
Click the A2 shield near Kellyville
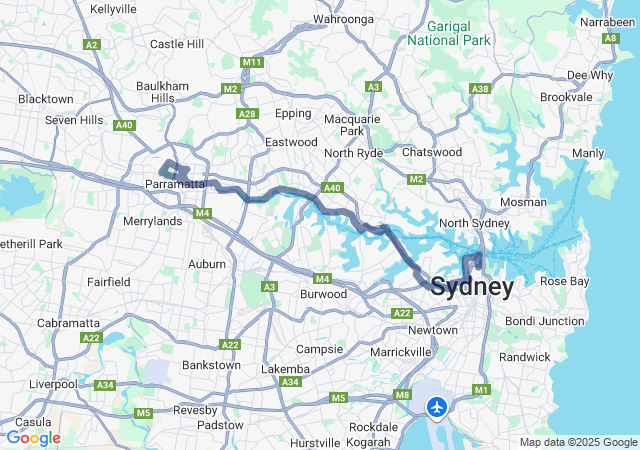tap(91, 45)
